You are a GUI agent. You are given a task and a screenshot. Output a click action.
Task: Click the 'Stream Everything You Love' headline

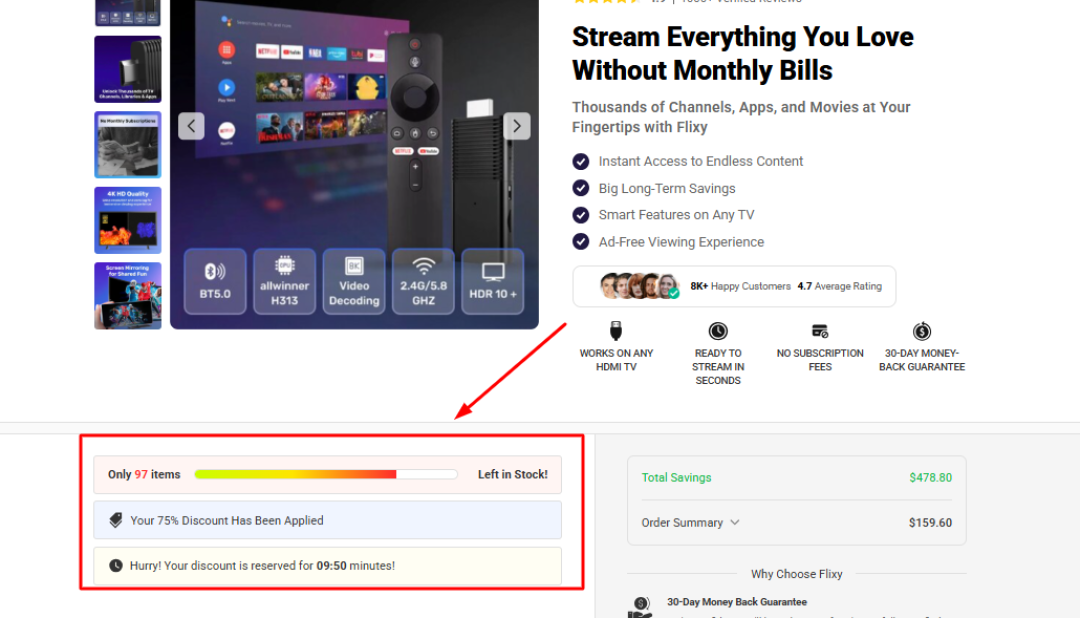point(742,54)
